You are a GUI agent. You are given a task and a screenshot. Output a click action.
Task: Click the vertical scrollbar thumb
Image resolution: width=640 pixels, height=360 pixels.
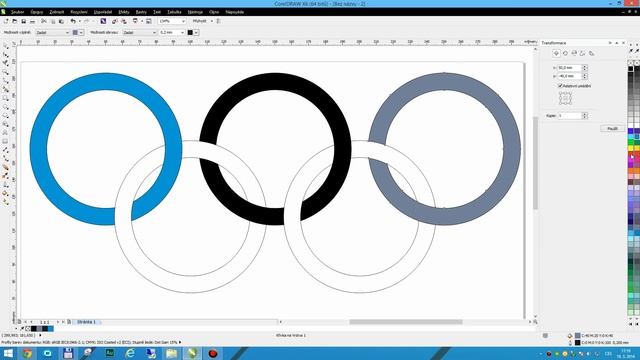(535, 163)
